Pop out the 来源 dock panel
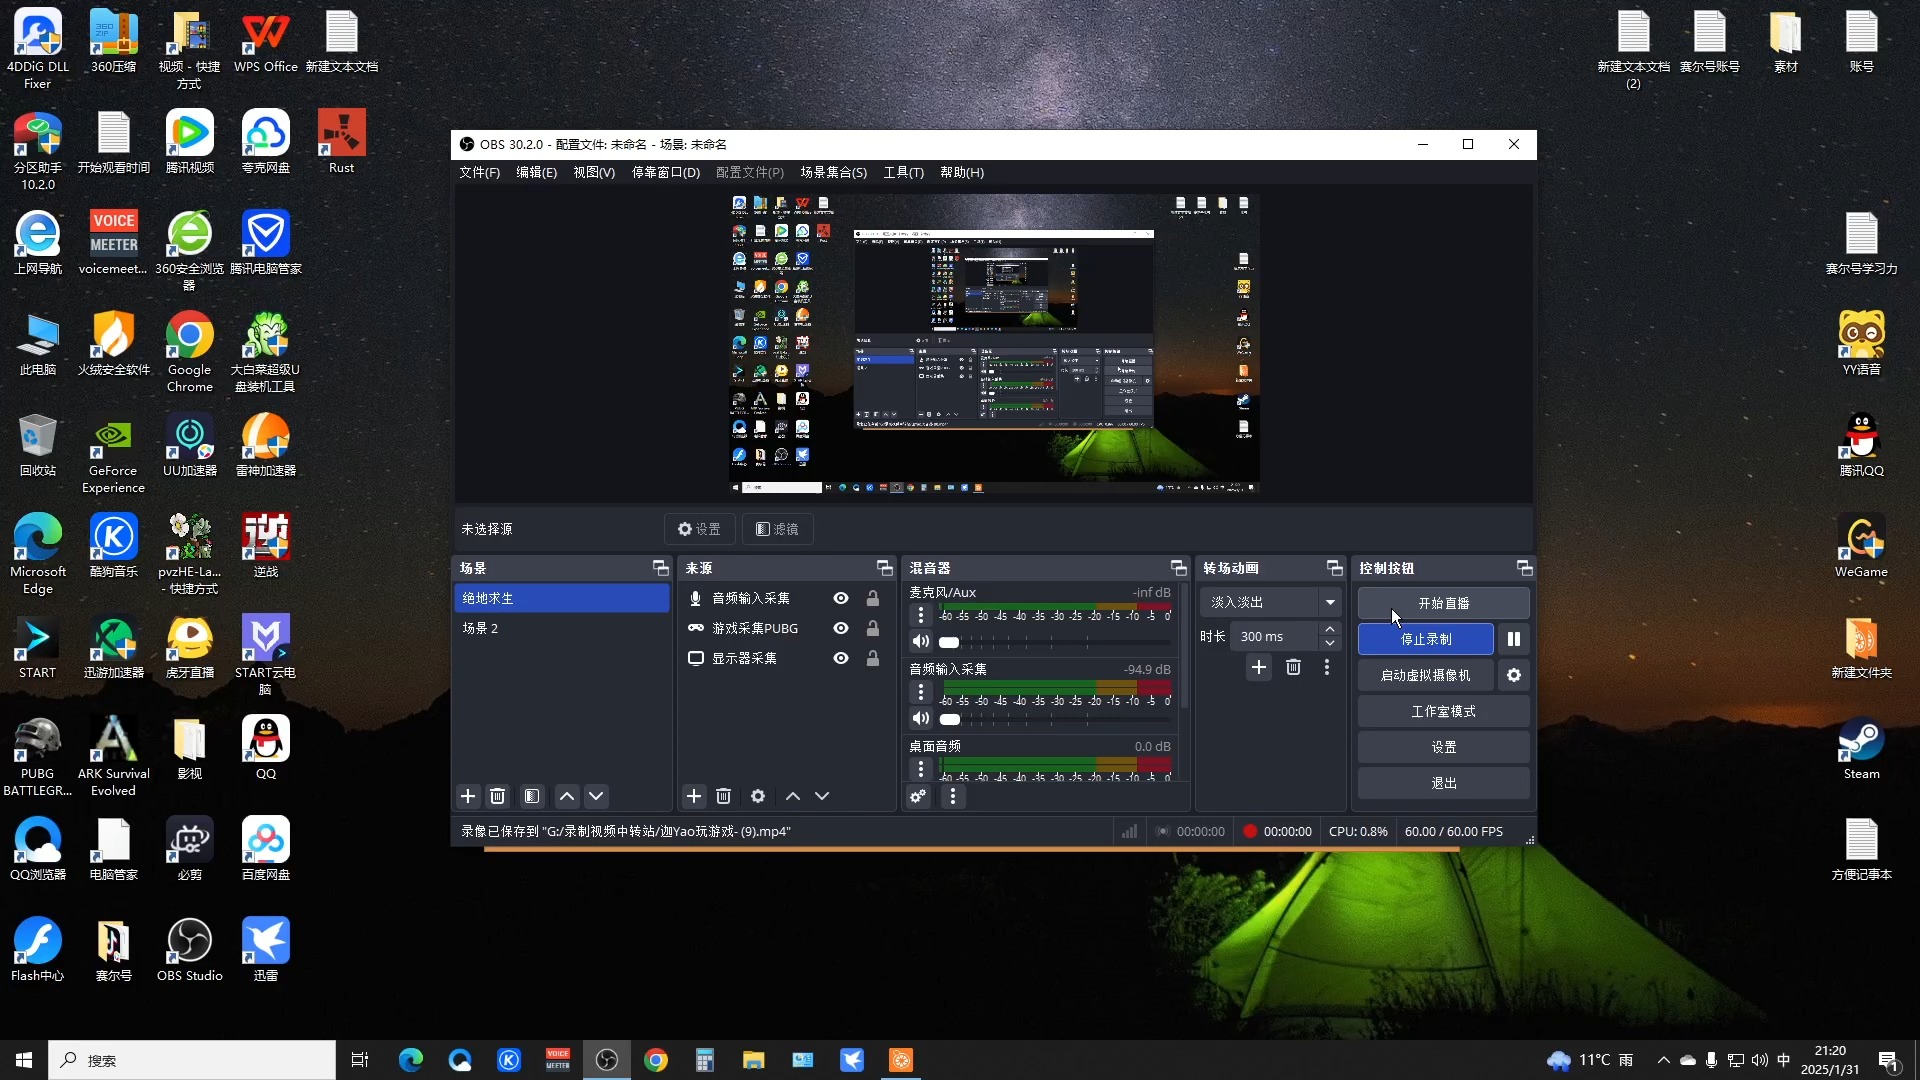Screen dimensions: 1920x1080 point(885,568)
